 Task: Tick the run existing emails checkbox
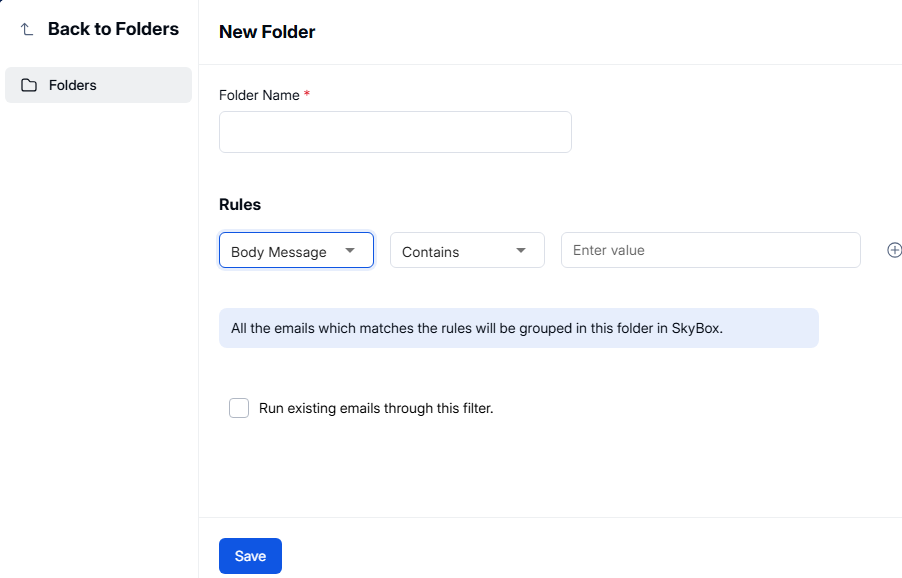coord(239,408)
